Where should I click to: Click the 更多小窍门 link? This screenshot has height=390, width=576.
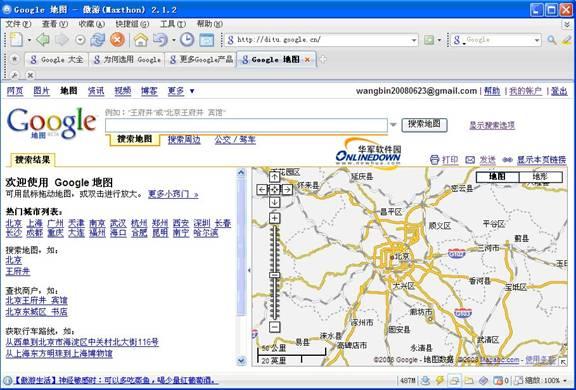(173, 194)
